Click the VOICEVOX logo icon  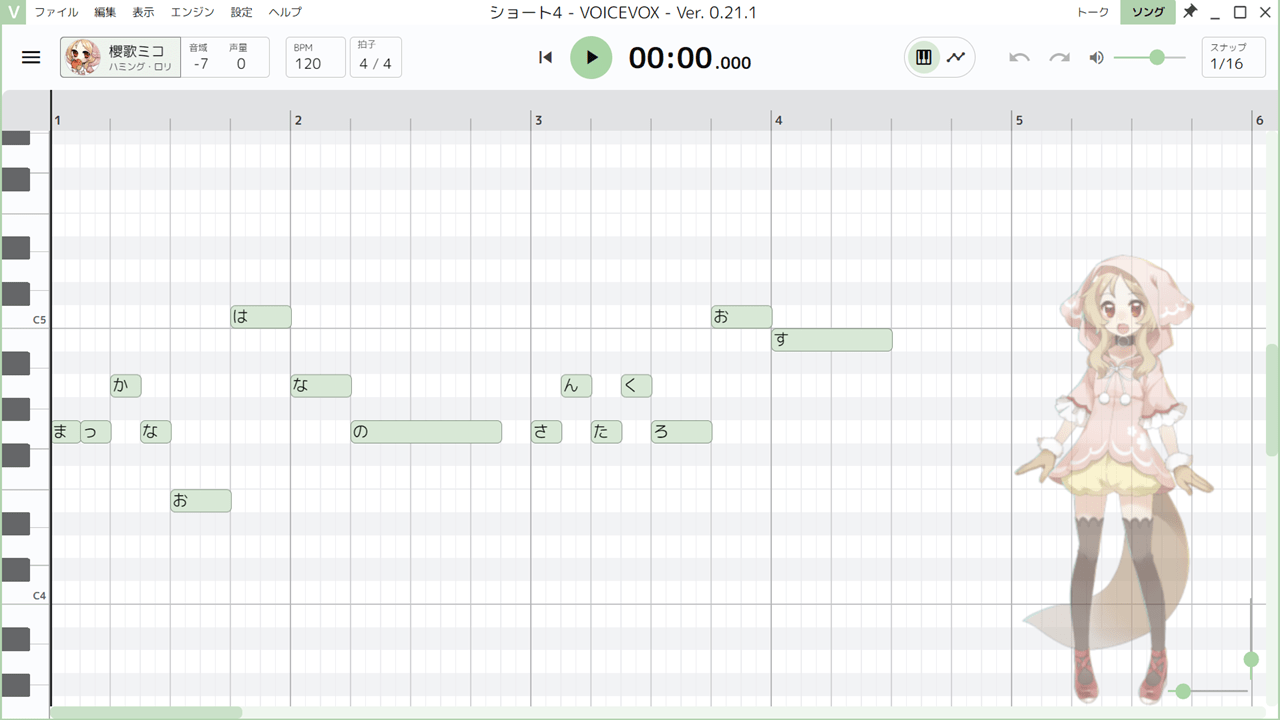coord(13,12)
